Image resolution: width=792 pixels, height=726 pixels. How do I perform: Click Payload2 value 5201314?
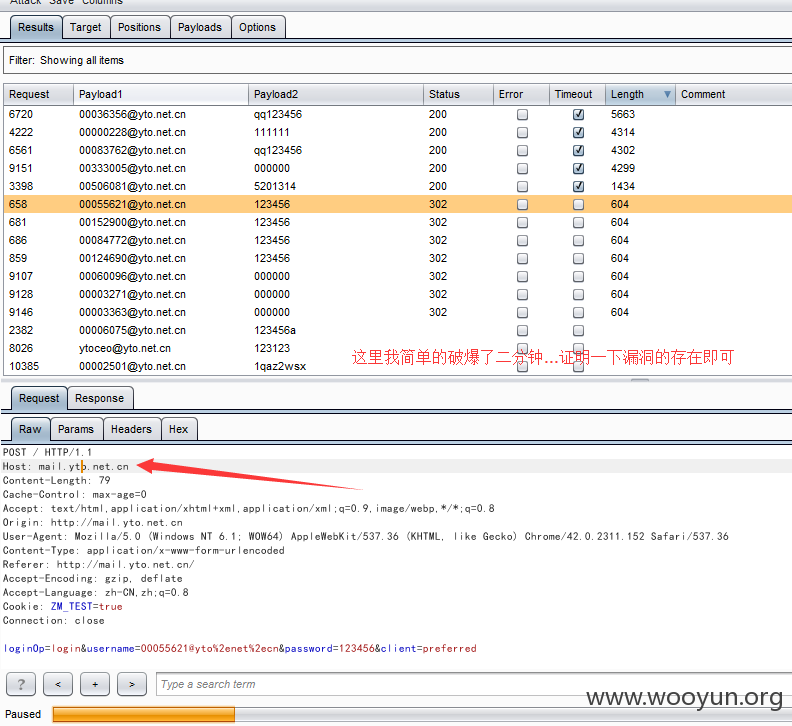pyautogui.click(x=275, y=186)
